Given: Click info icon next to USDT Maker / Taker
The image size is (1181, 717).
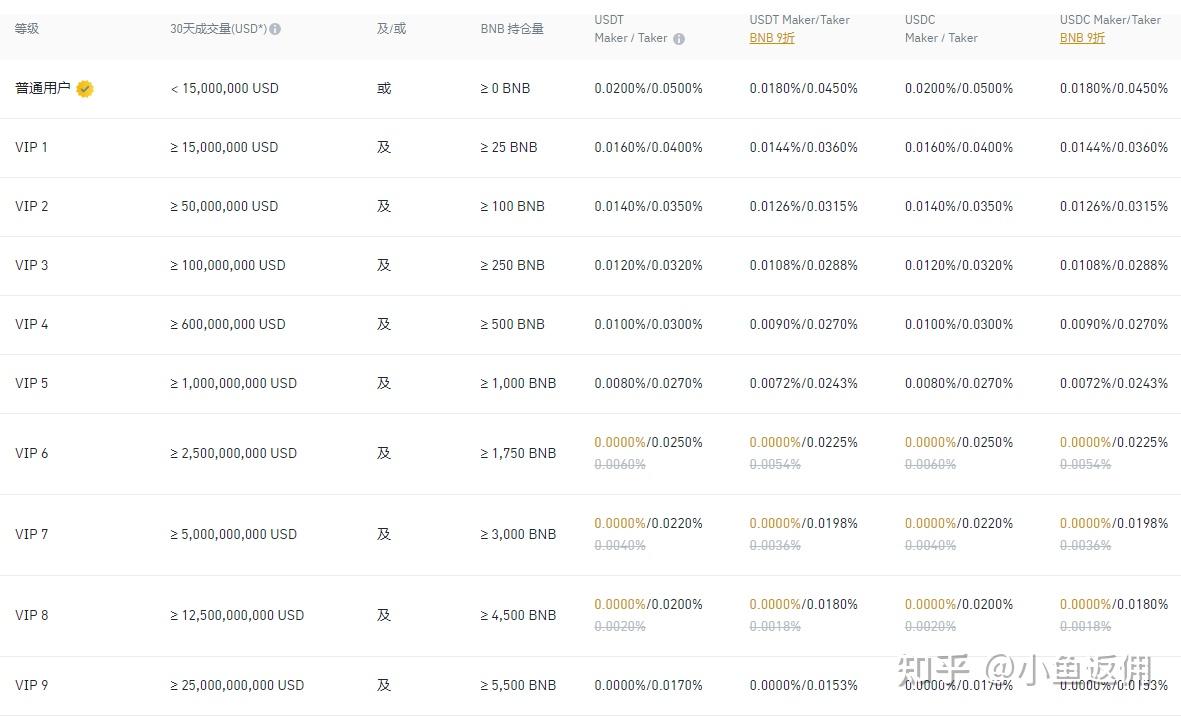Looking at the screenshot, I should point(679,39).
